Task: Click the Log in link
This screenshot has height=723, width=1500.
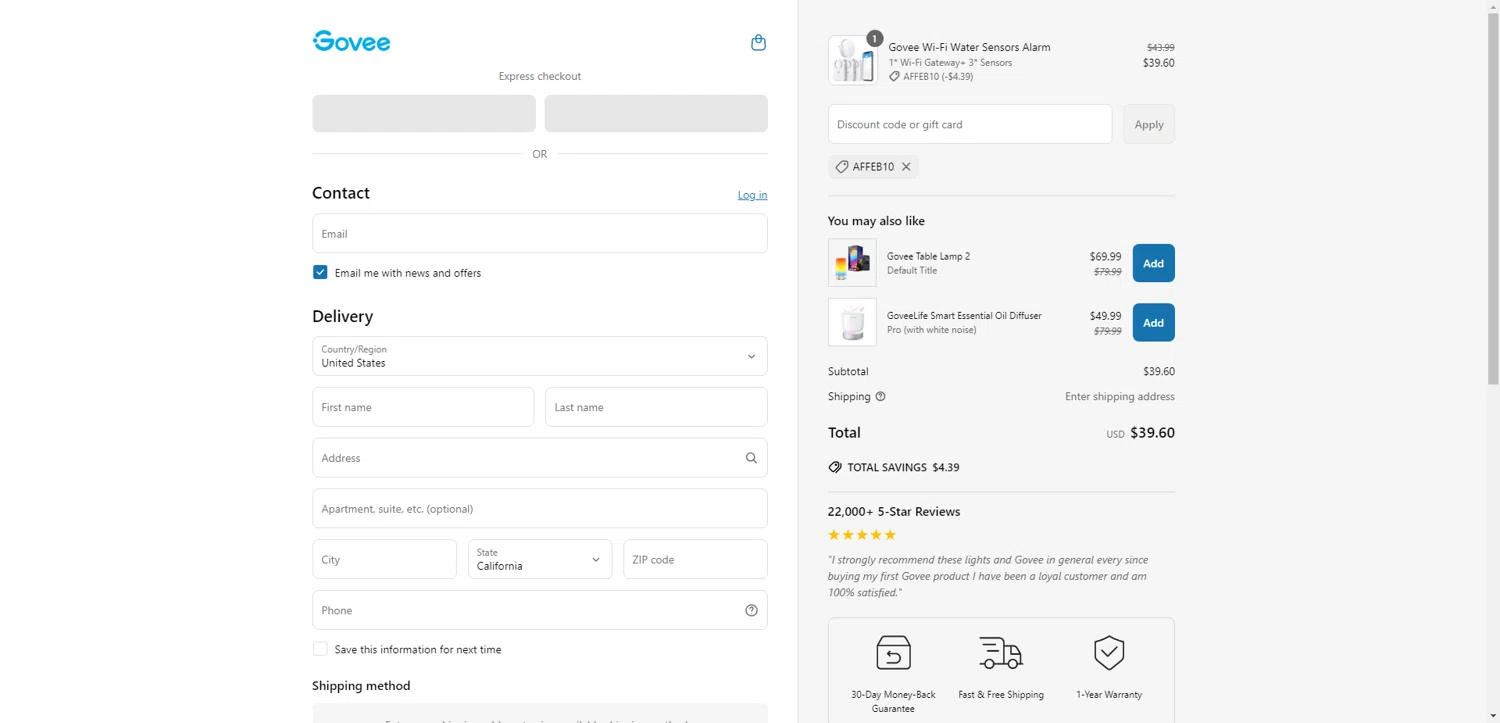Action: 752,195
